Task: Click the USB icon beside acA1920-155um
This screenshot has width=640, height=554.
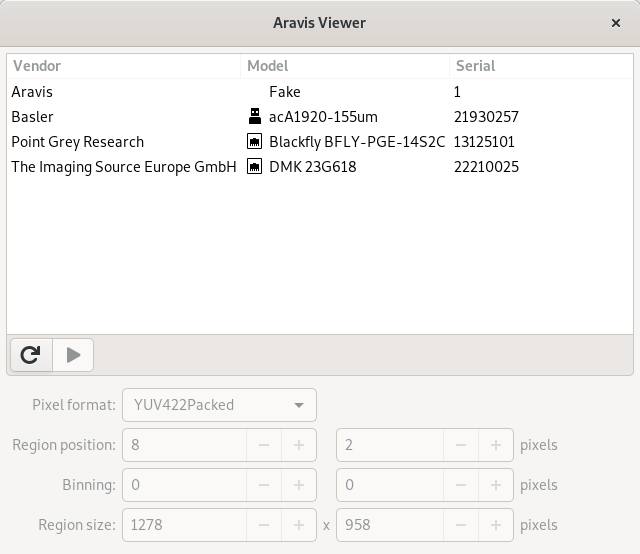Action: (255, 116)
